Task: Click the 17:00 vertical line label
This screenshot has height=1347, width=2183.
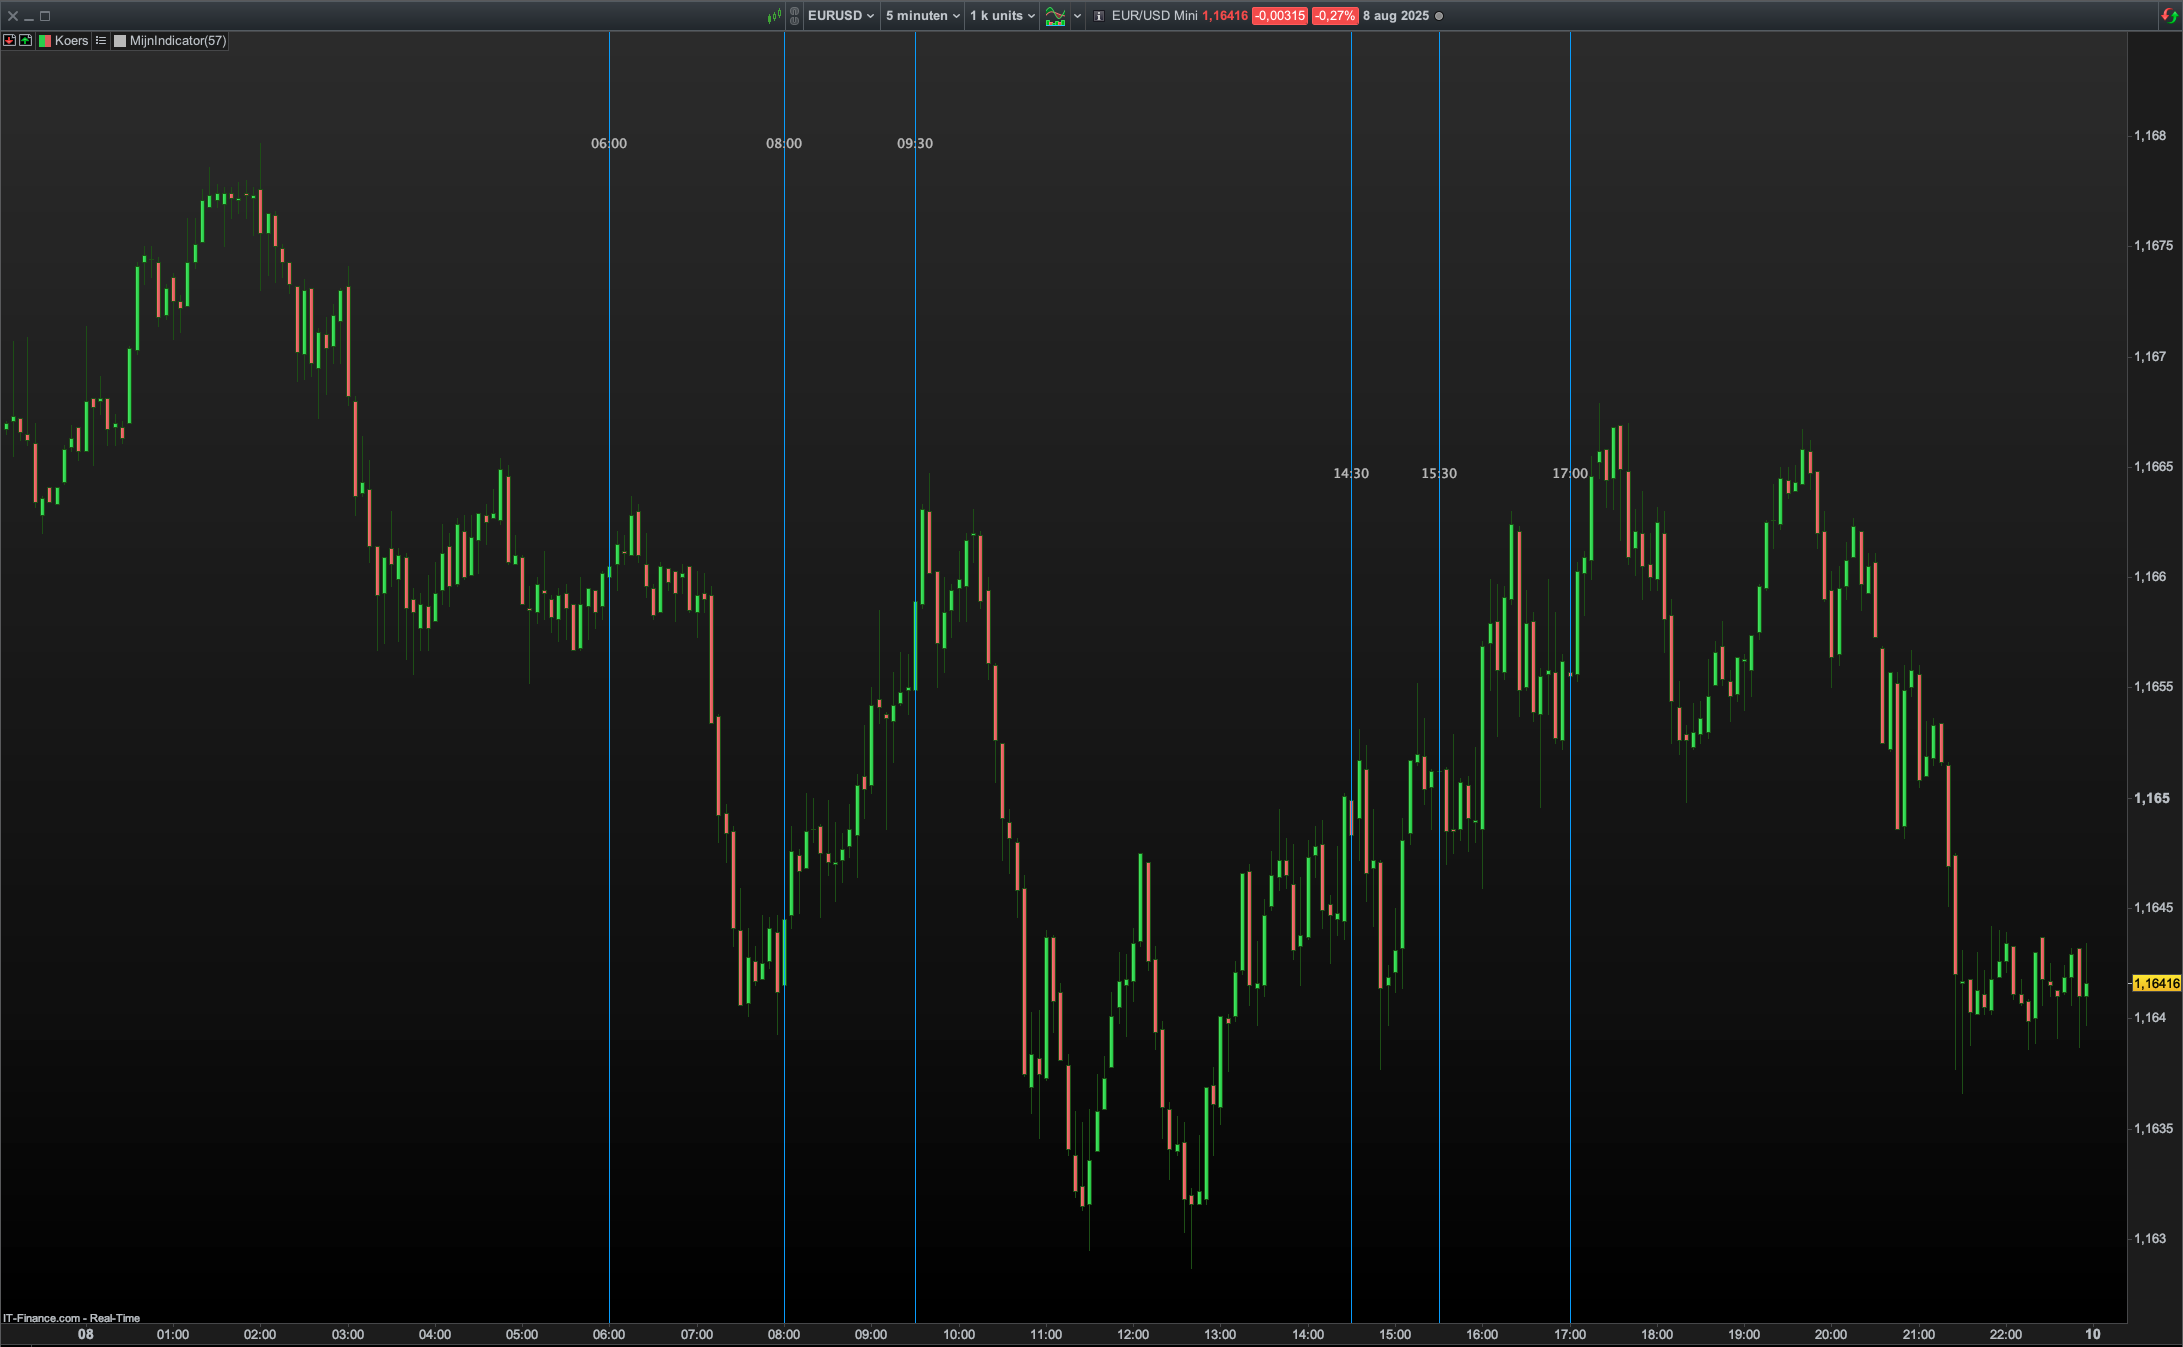Action: [1569, 473]
